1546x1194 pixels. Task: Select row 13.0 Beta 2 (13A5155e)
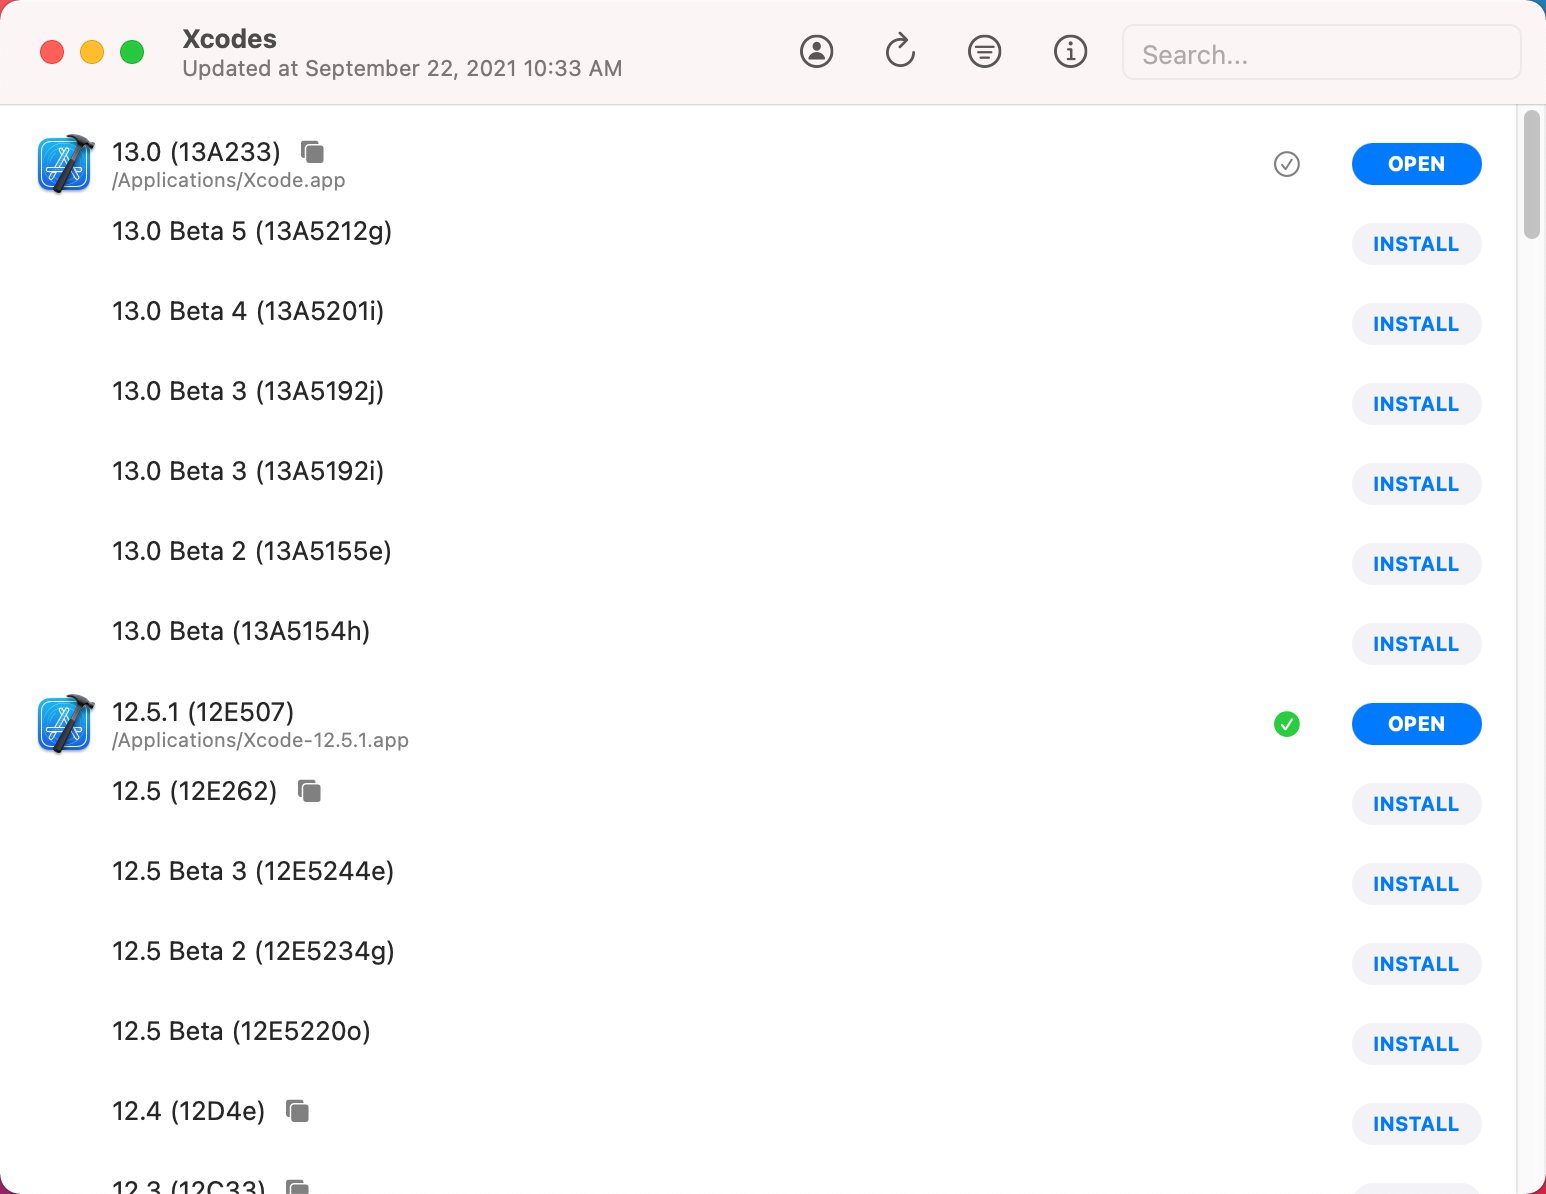pyautogui.click(x=252, y=552)
